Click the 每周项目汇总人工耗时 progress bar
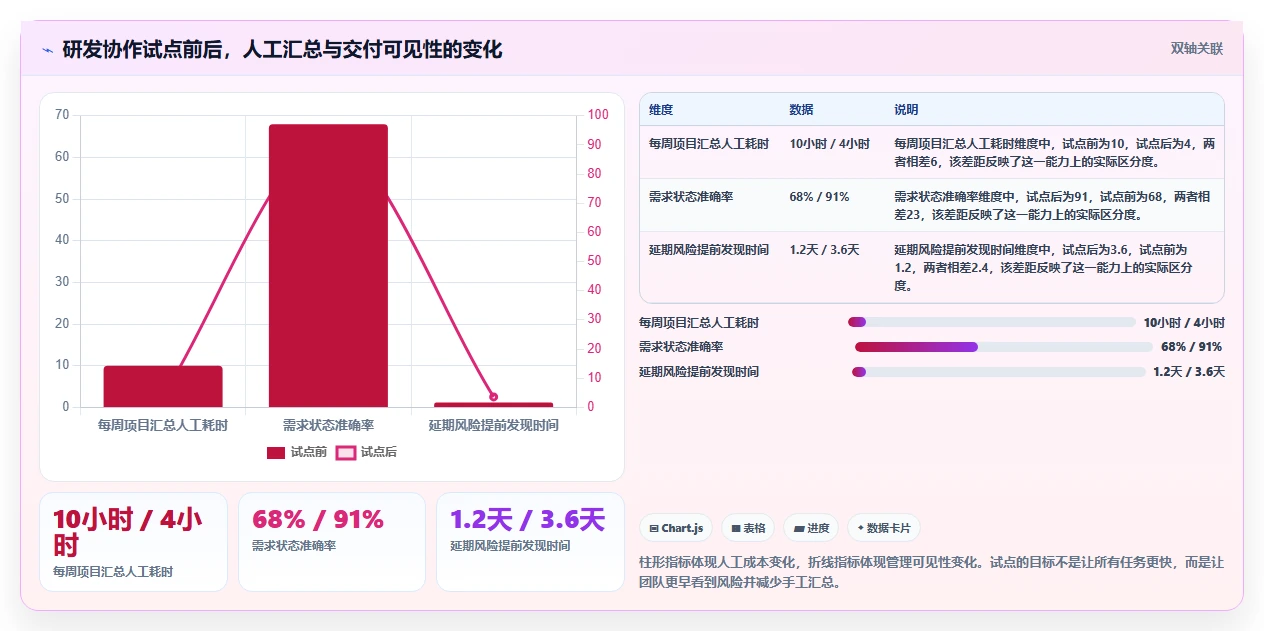 (x=991, y=322)
